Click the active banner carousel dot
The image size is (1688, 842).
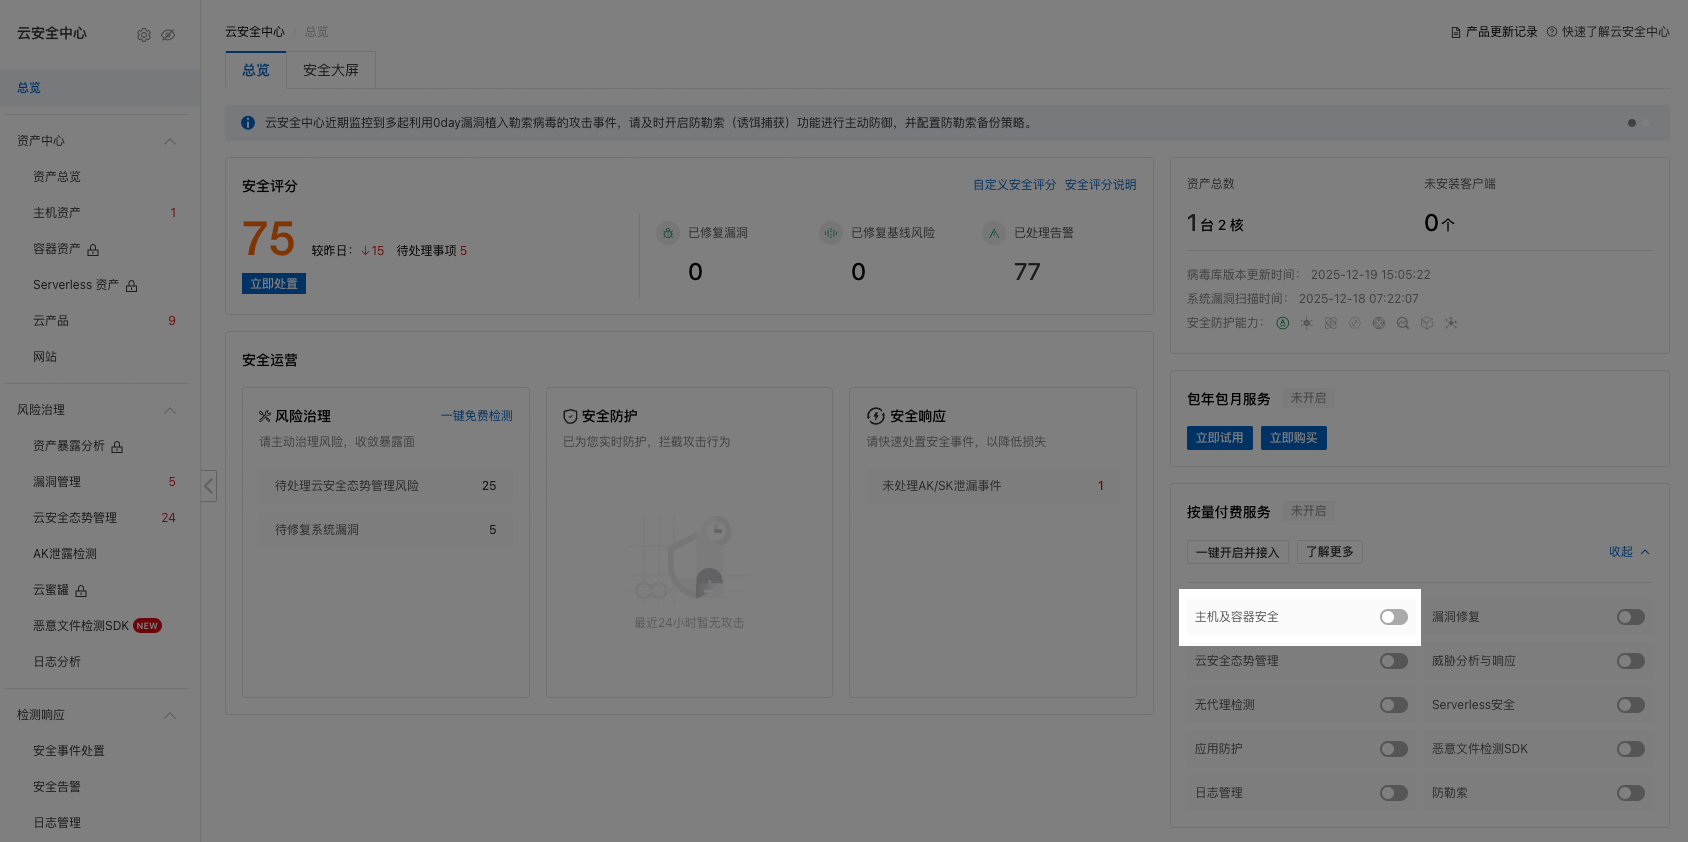click(x=1632, y=123)
